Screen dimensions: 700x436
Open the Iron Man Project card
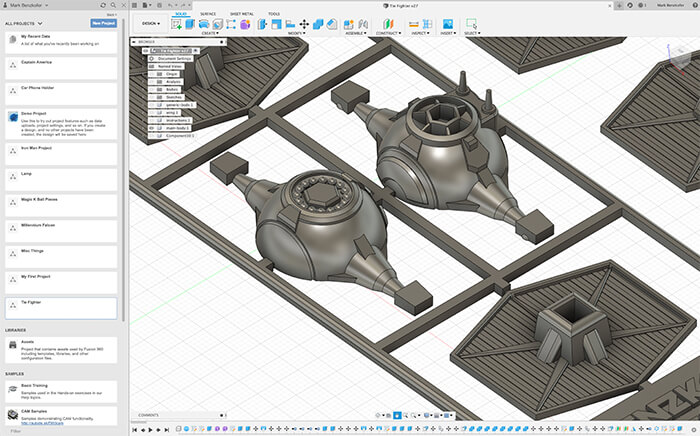[61, 154]
